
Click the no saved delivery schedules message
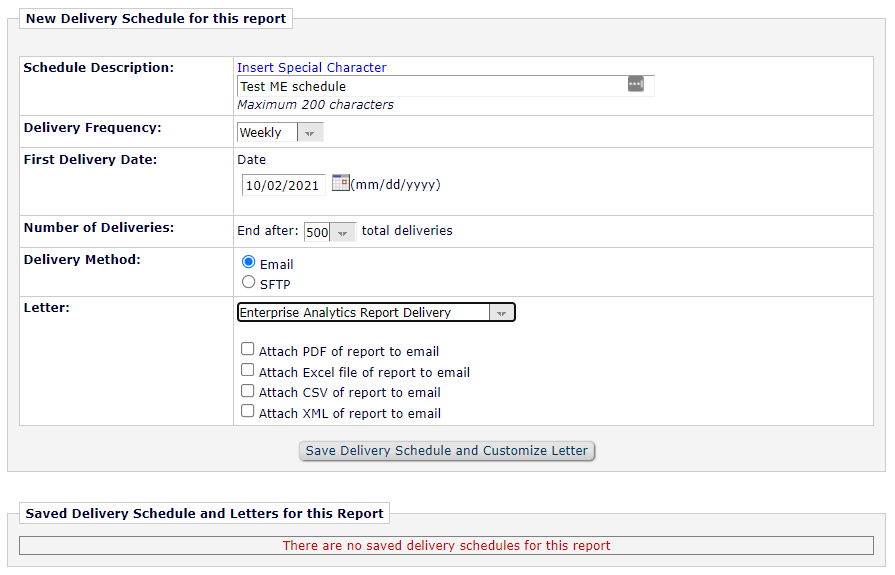[446, 546]
